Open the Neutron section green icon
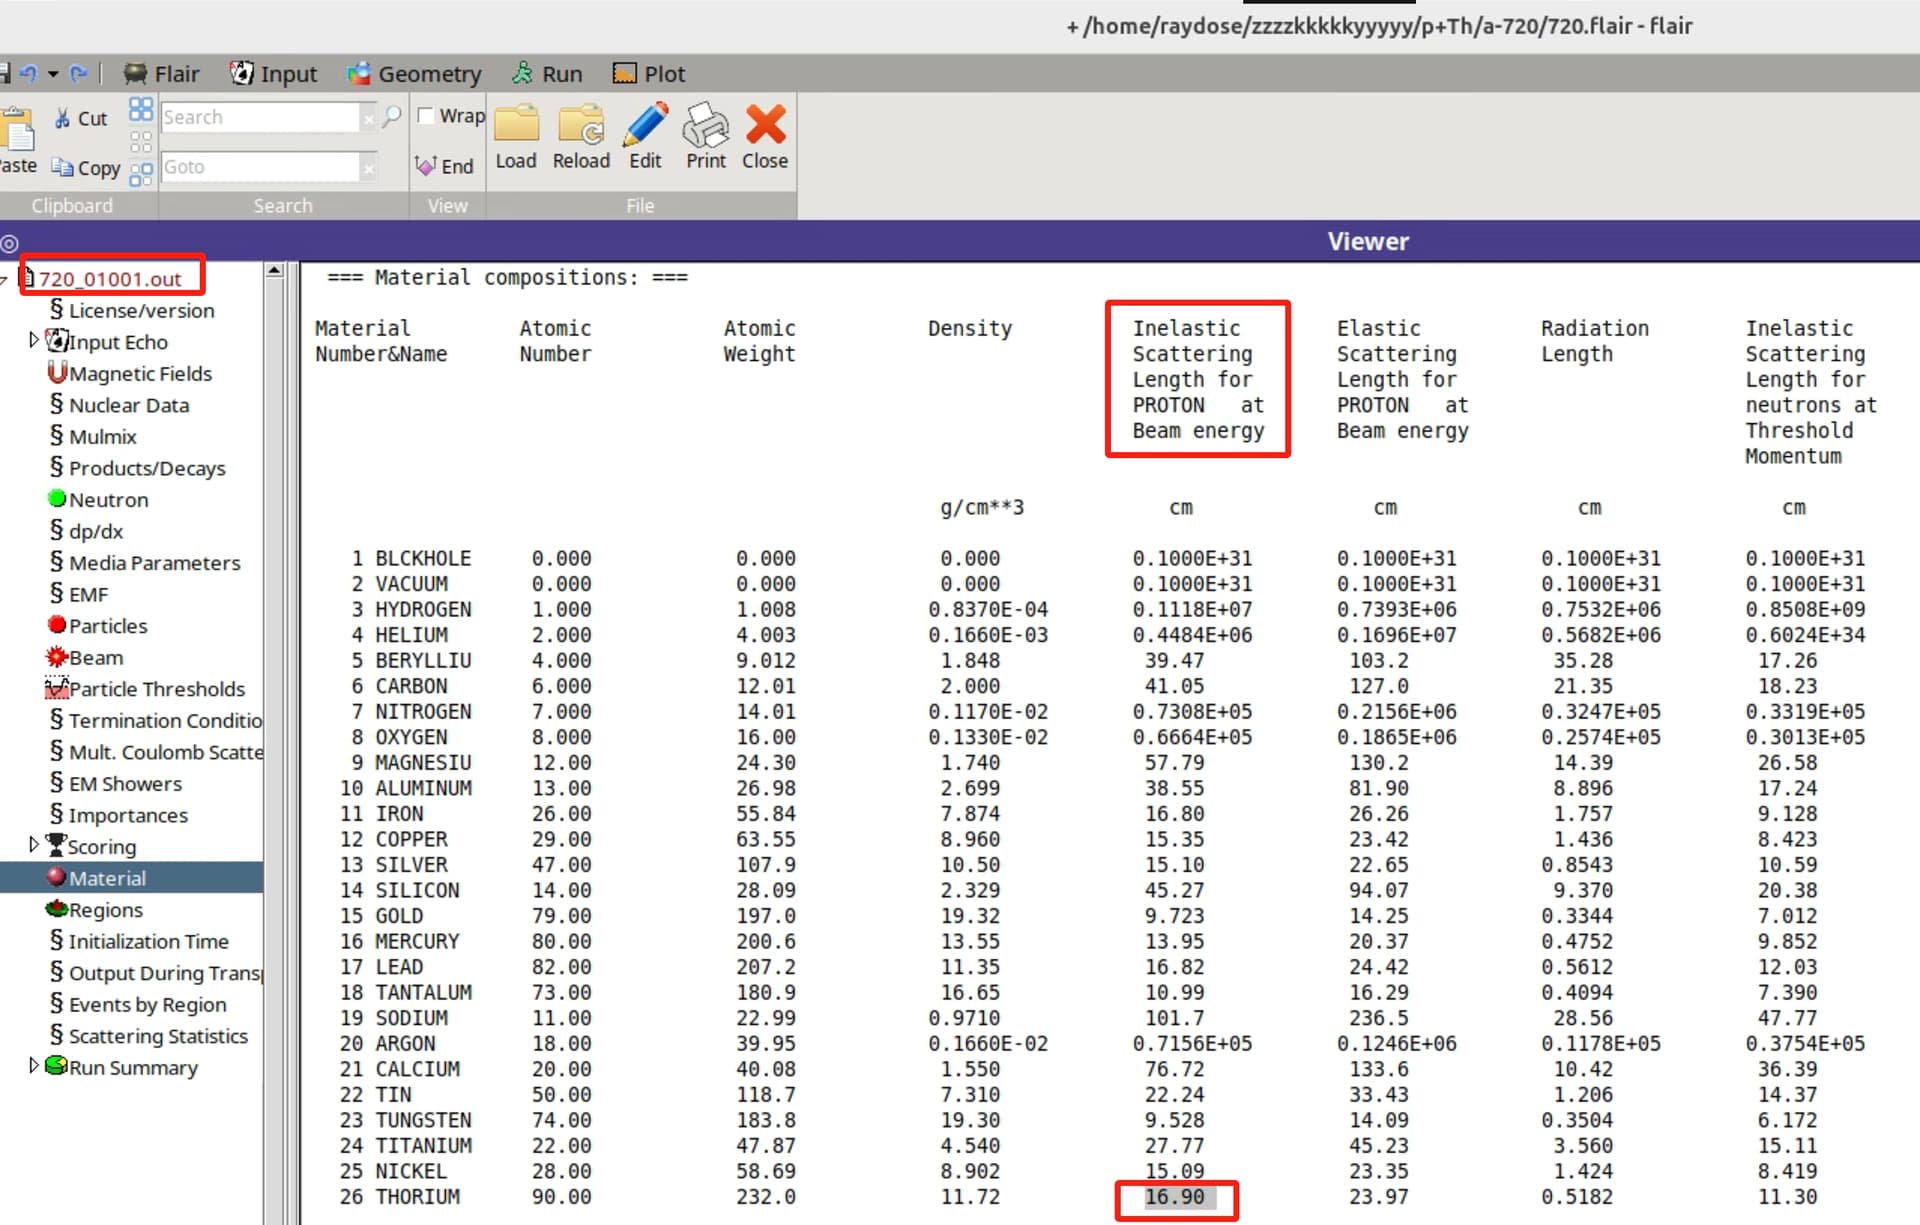 coord(57,499)
